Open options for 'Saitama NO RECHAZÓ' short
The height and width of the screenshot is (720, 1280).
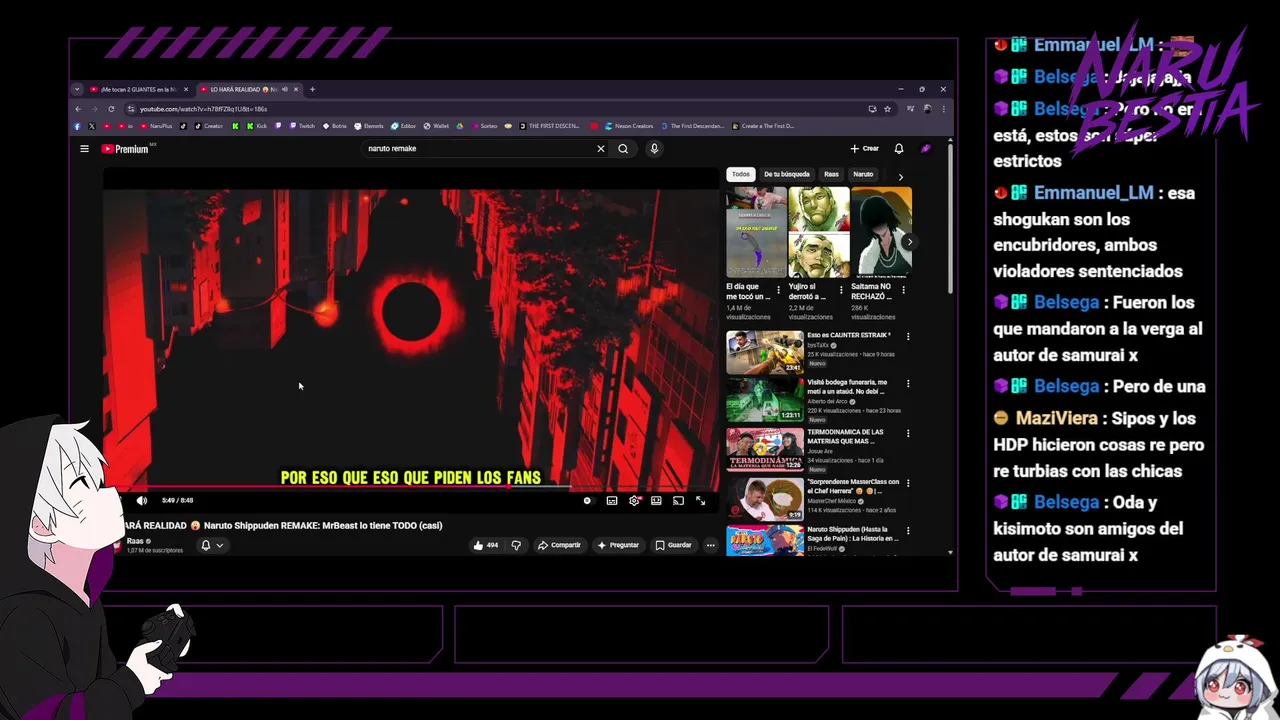(x=903, y=290)
